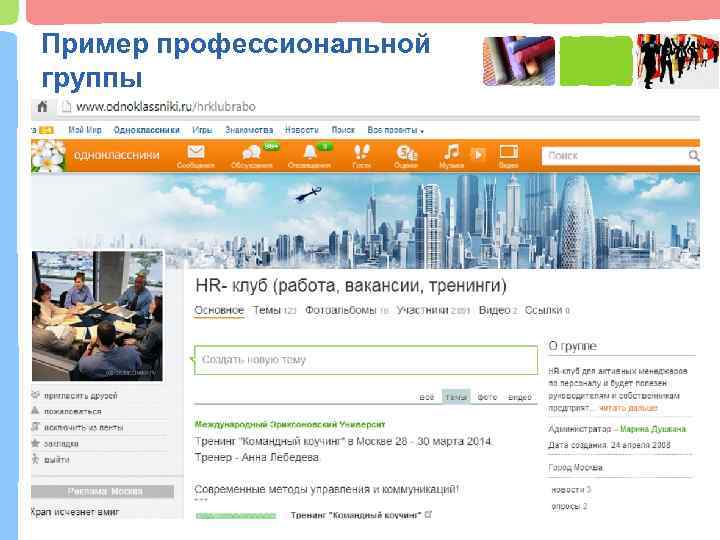
Task: Open the Гости footprints icon
Action: (362, 152)
